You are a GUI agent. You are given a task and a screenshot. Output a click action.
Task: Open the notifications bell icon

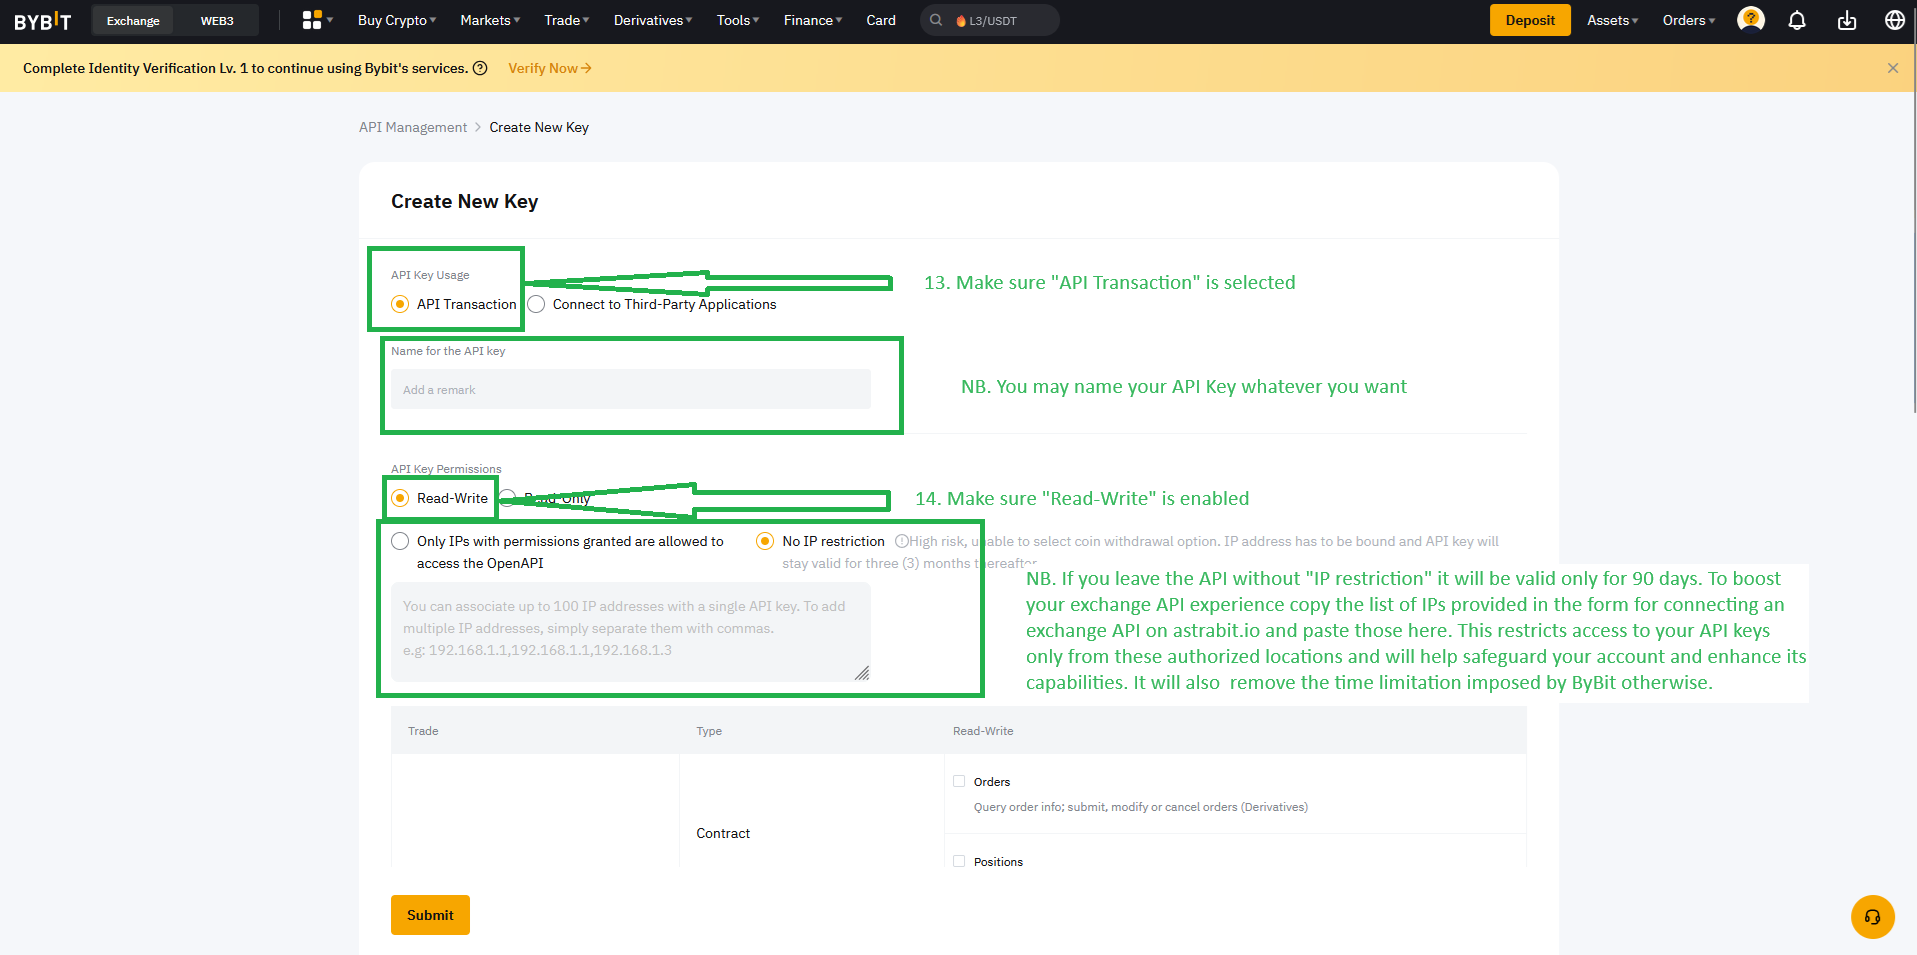(x=1797, y=20)
